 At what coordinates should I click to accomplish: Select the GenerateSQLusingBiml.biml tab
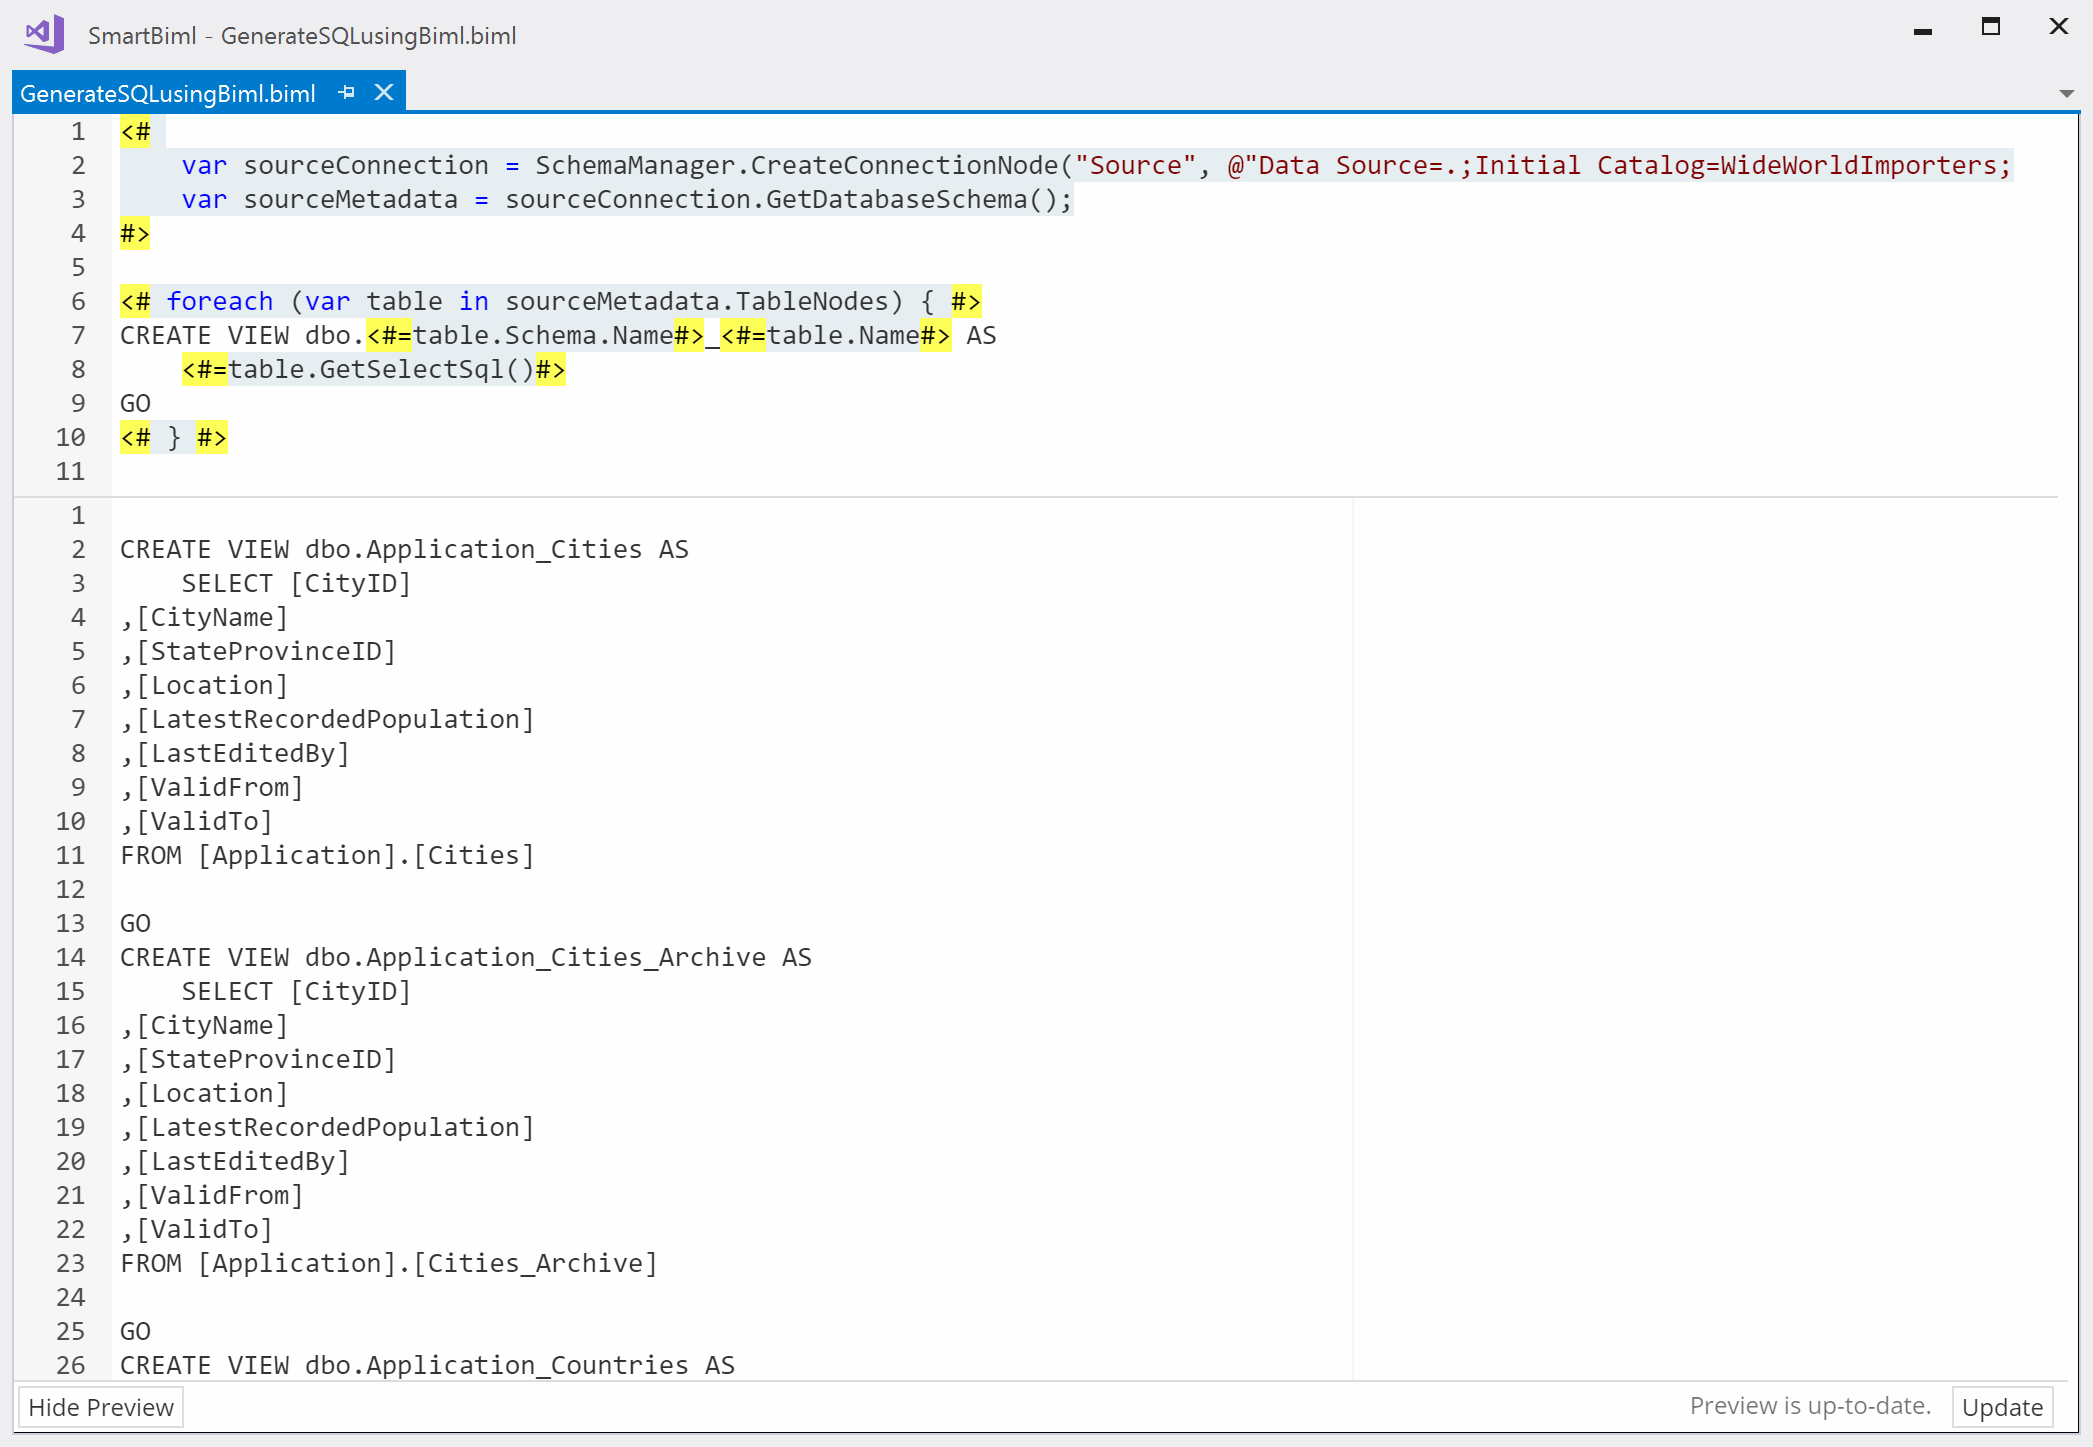(167, 93)
